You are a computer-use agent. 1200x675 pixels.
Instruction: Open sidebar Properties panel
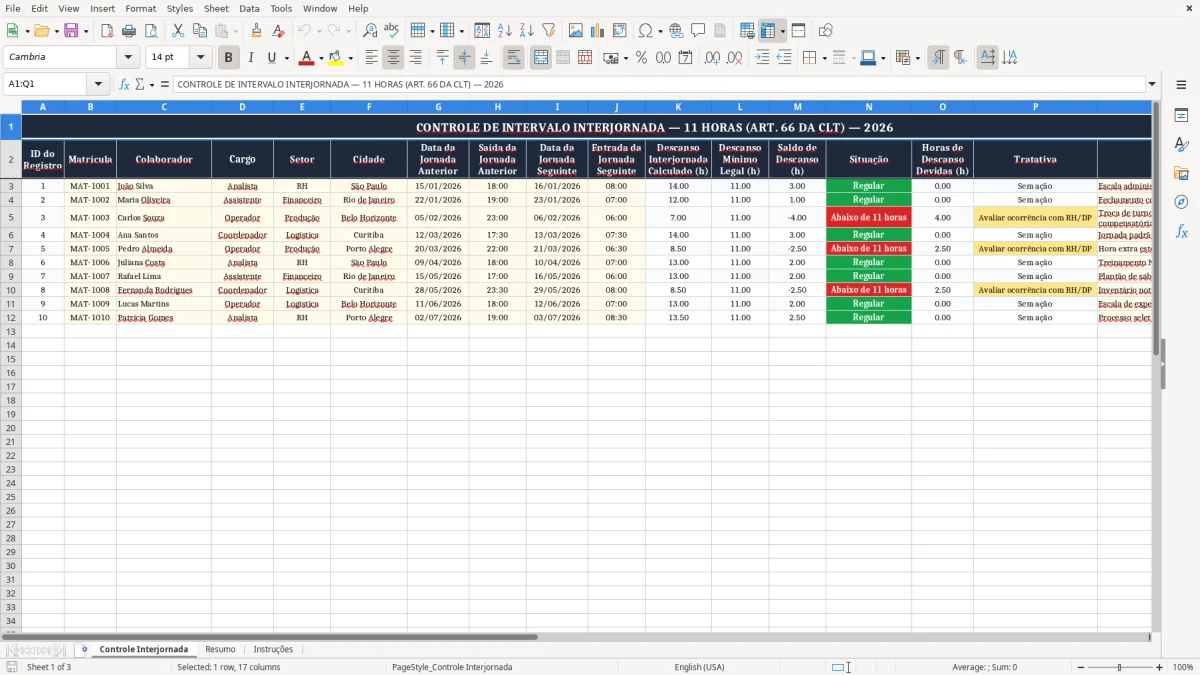coord(1181,116)
